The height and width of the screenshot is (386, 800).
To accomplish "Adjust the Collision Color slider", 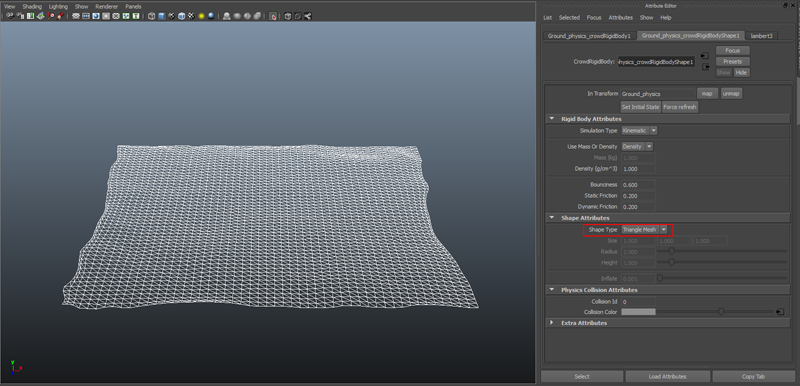I will (722, 312).
